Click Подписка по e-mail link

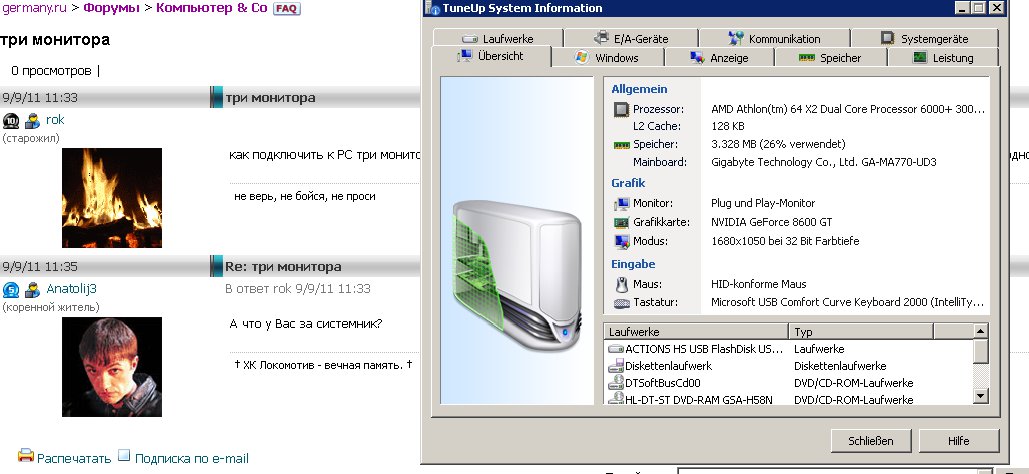pos(192,458)
